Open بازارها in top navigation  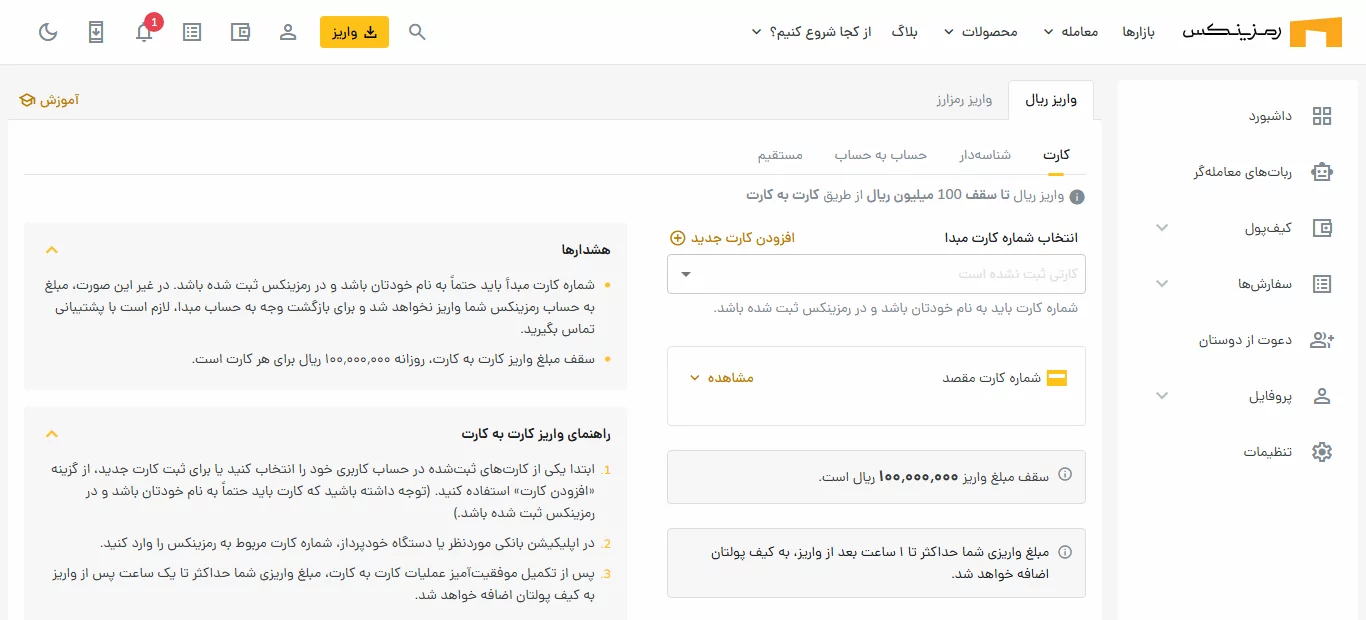click(1138, 32)
